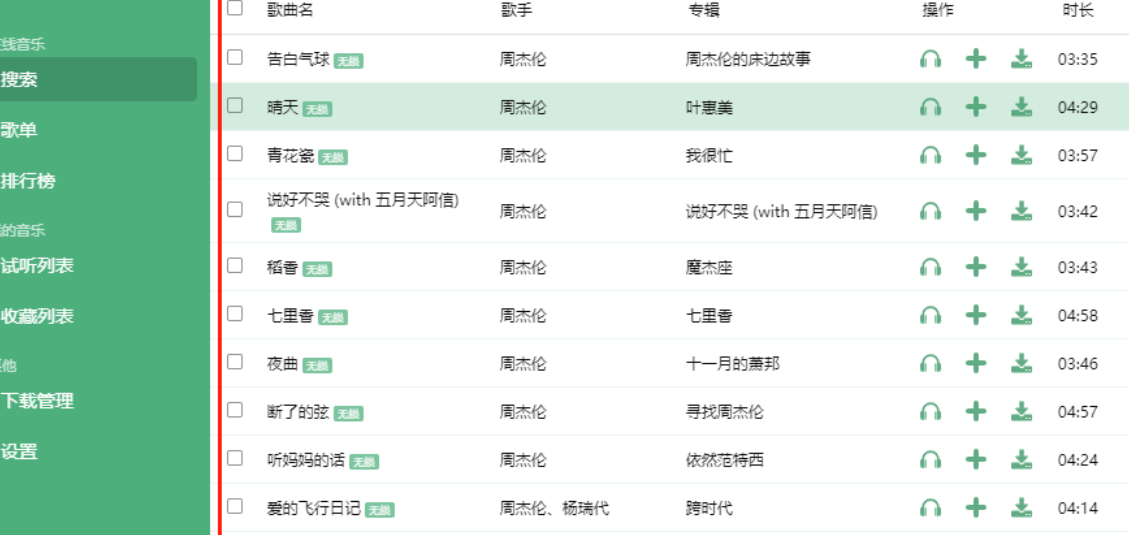Click the song title 晴天
1129x535 pixels.
[282, 107]
